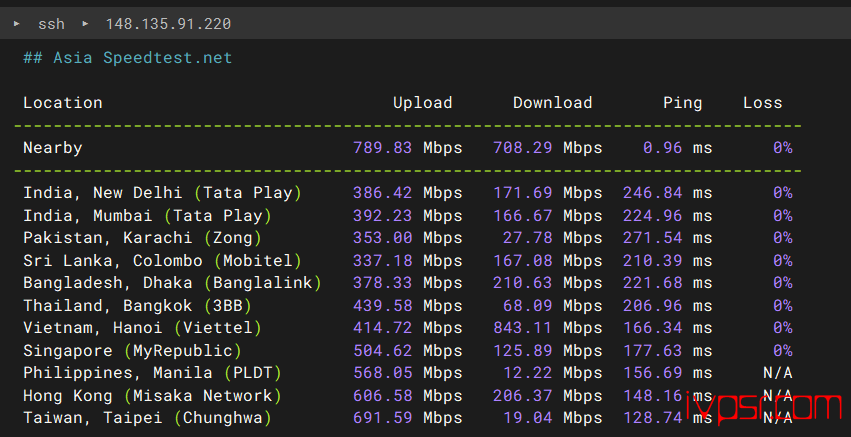Click India, Mumbai (Tata Play) row
The image size is (851, 437).
407,216
